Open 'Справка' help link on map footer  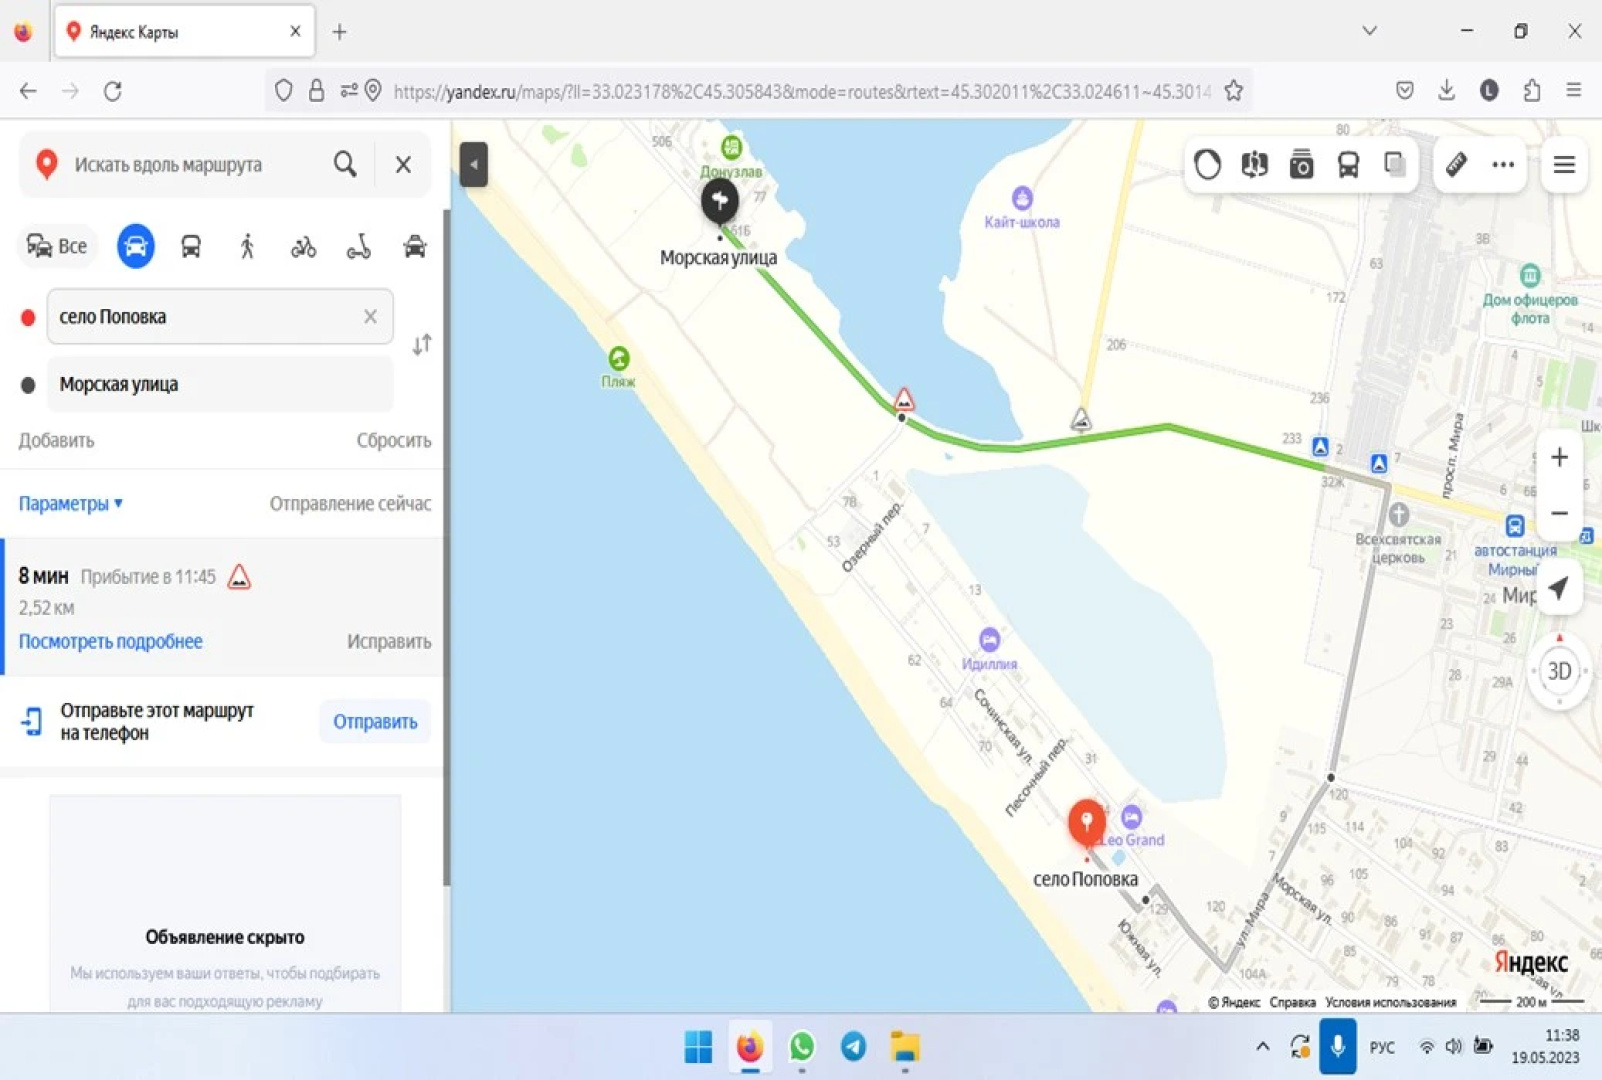[1292, 1002]
